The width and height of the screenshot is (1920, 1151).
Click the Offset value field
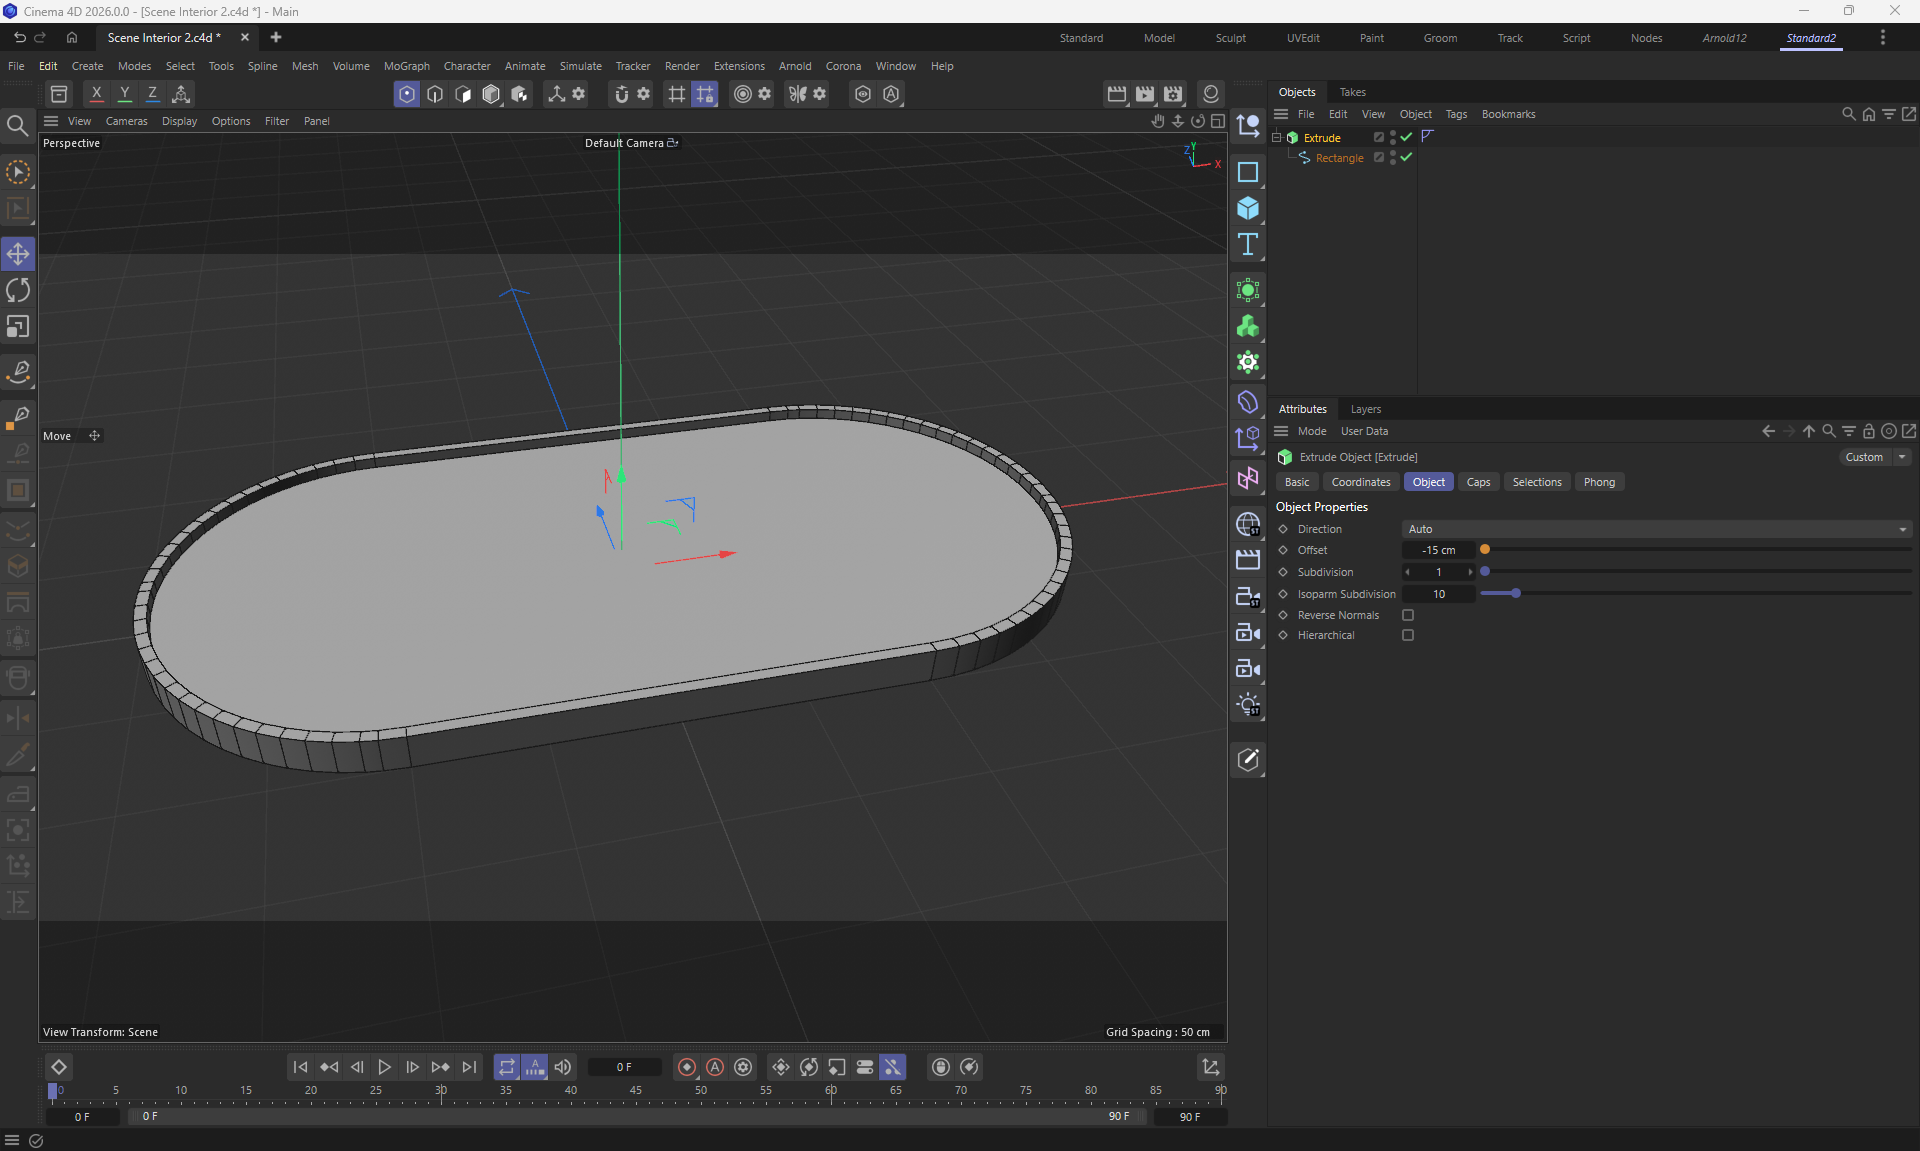1438,550
